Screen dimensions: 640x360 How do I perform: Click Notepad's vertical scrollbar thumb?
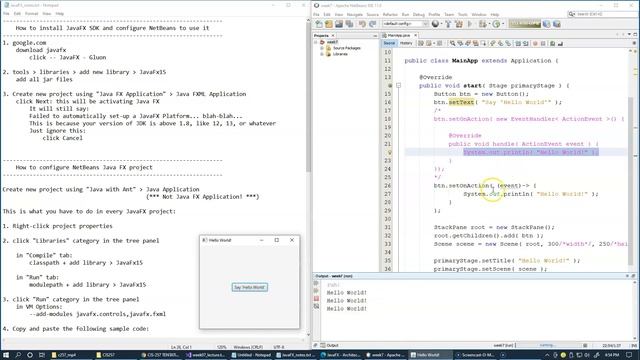click(309, 98)
